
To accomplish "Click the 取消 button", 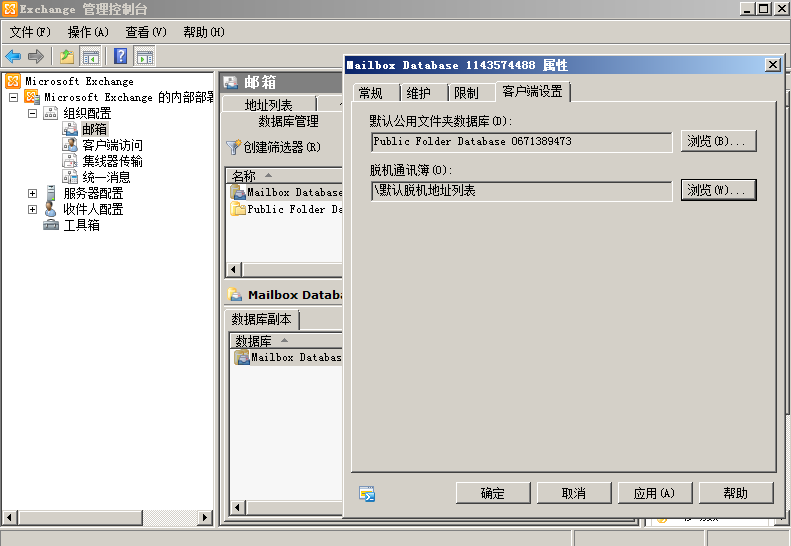I will [574, 493].
